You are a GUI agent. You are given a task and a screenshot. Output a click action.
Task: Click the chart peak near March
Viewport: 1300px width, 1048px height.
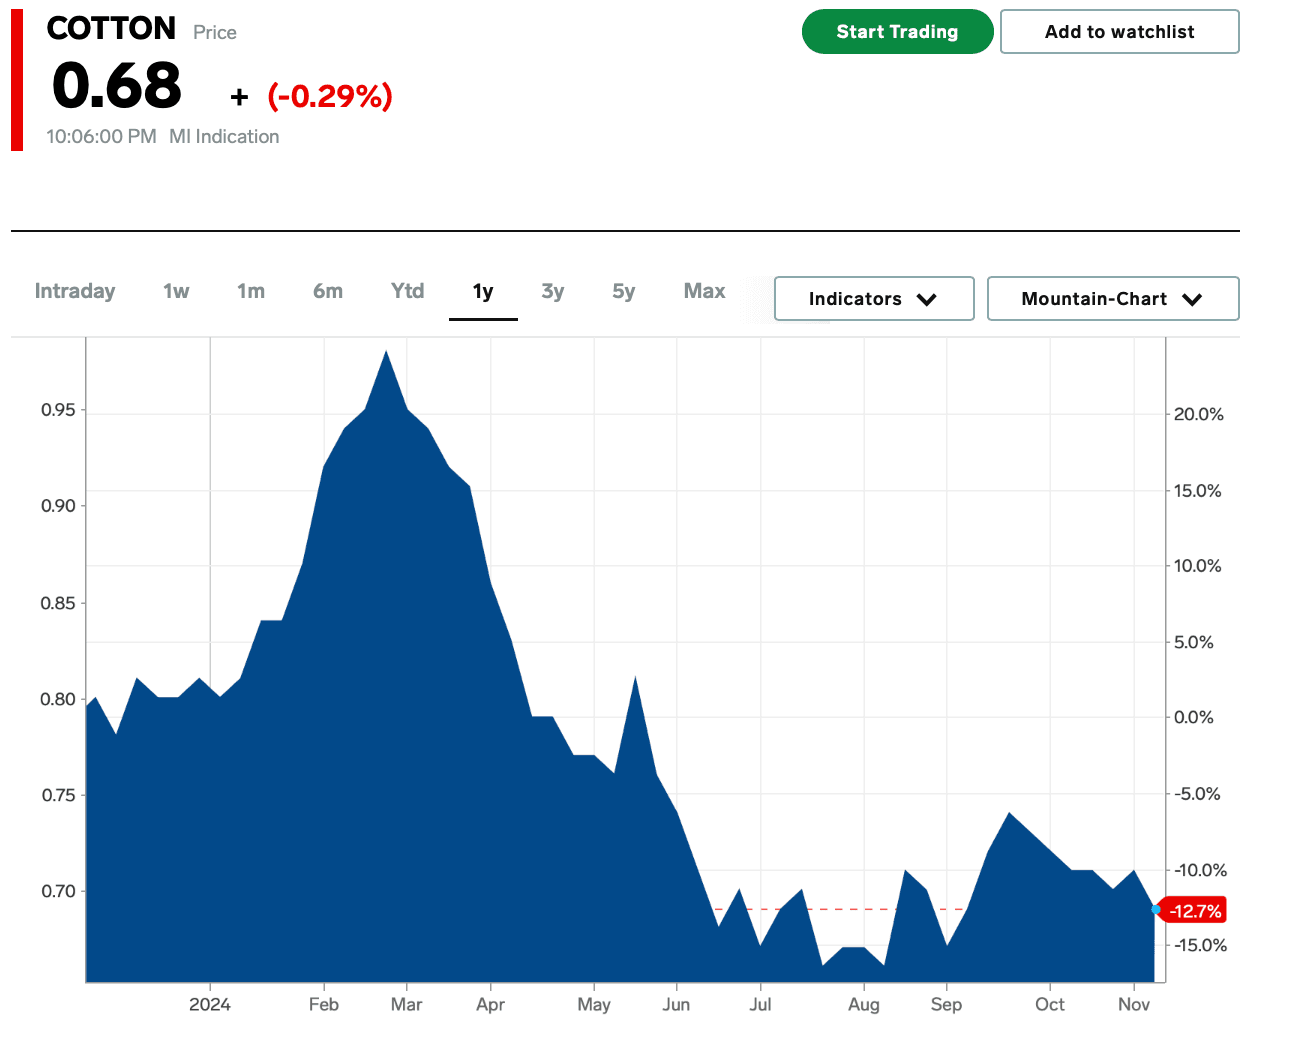coord(386,353)
